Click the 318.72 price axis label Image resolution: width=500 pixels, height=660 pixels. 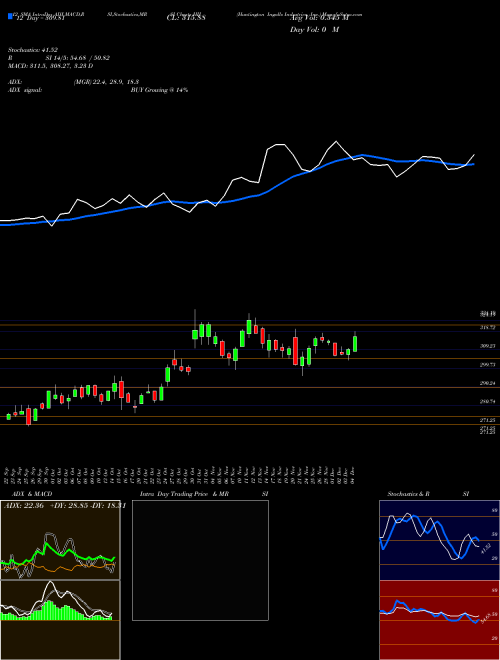click(x=488, y=327)
